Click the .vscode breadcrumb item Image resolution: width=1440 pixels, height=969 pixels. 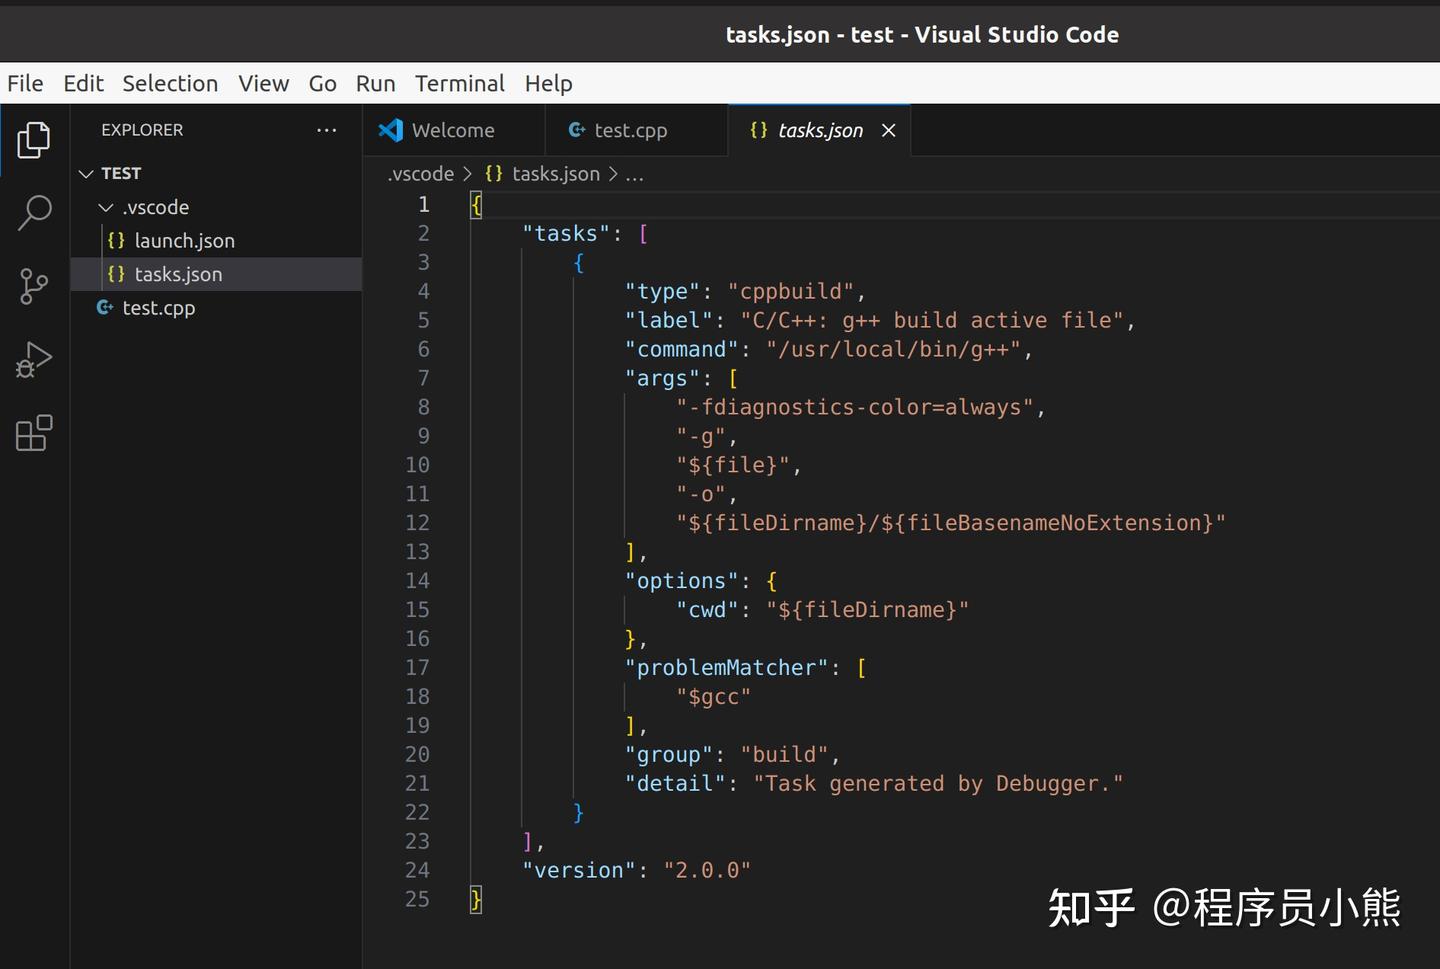pyautogui.click(x=420, y=174)
